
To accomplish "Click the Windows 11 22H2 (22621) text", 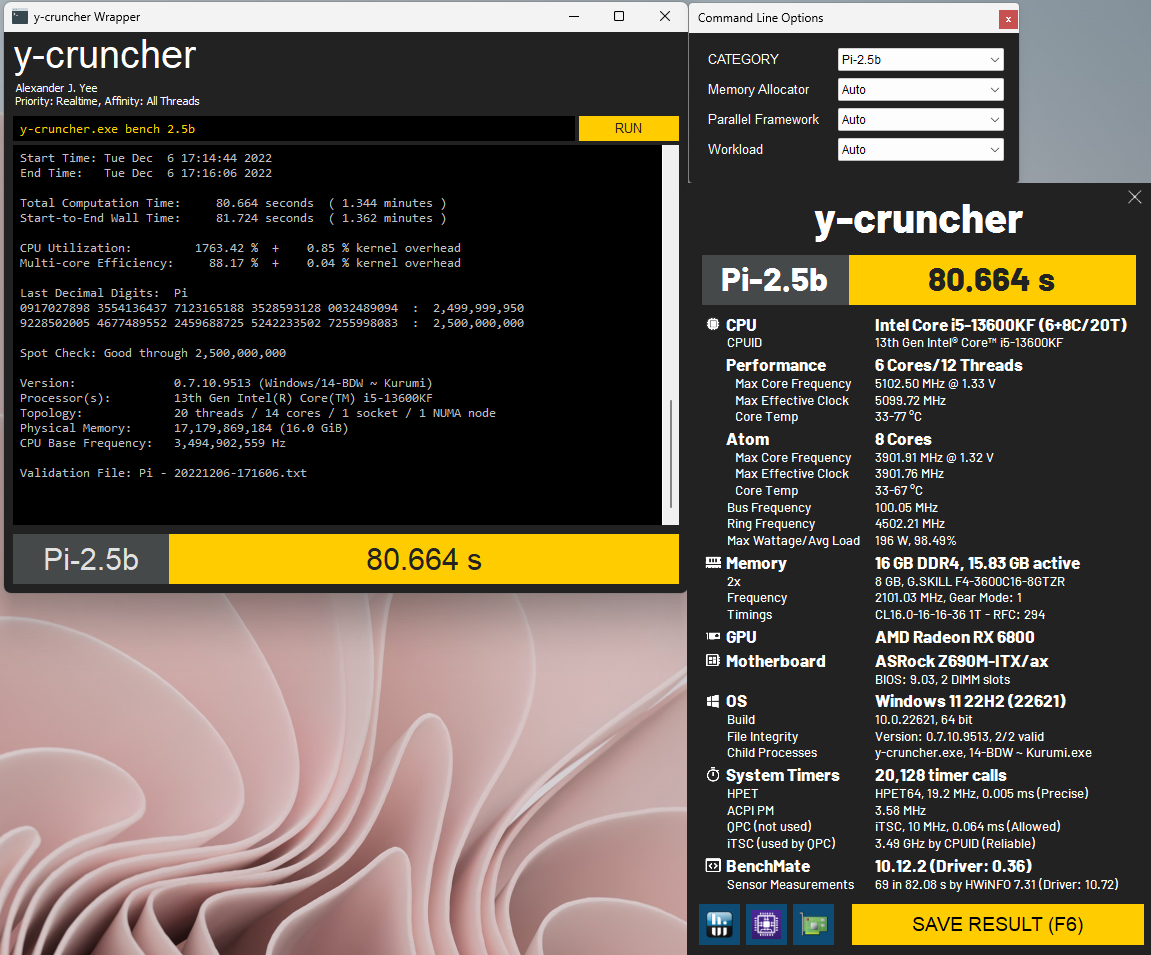I will [970, 701].
